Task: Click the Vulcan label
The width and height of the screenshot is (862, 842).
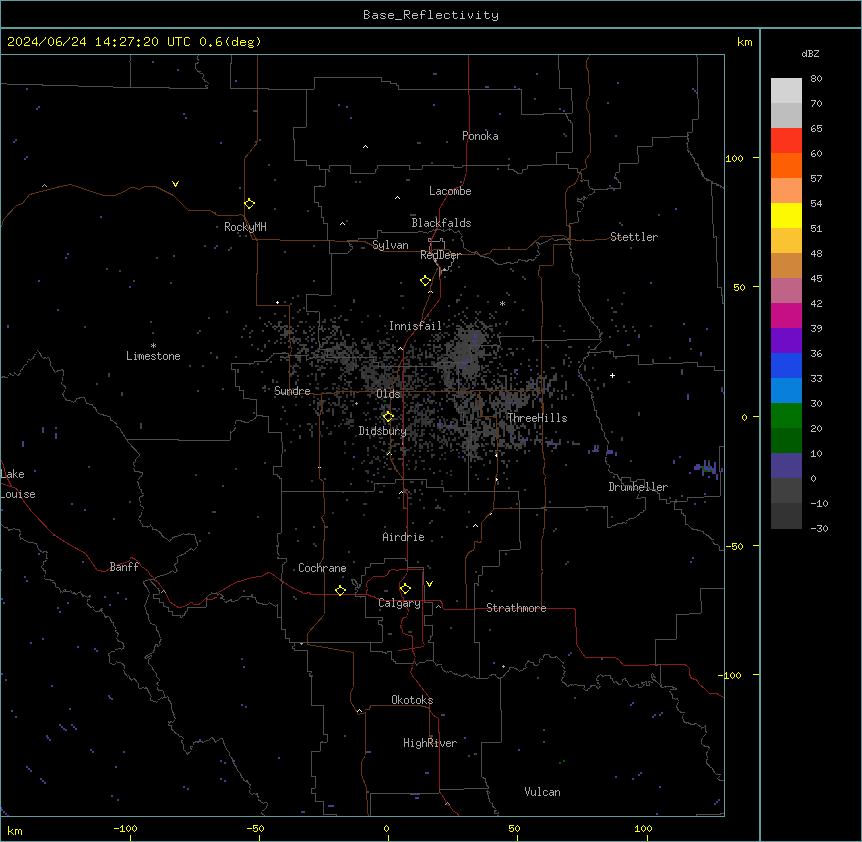Action: 543,792
